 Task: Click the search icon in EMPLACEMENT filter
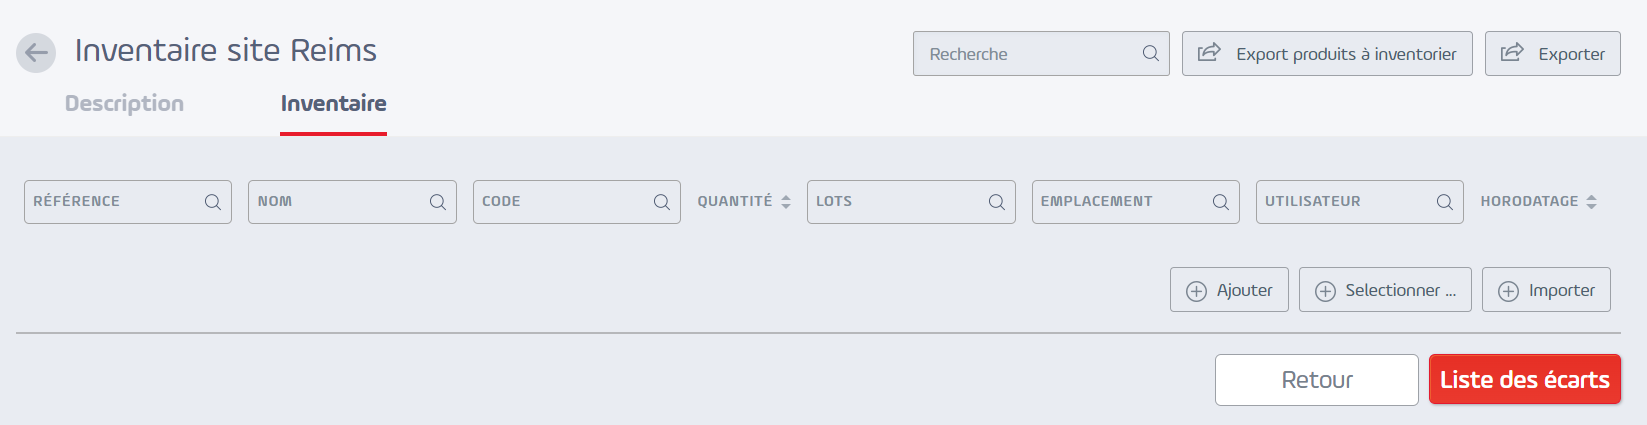(1221, 202)
